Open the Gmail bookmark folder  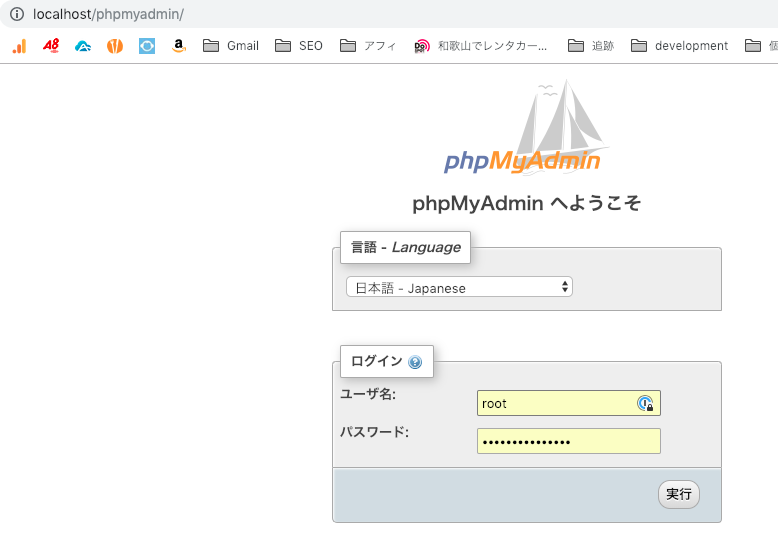click(231, 46)
